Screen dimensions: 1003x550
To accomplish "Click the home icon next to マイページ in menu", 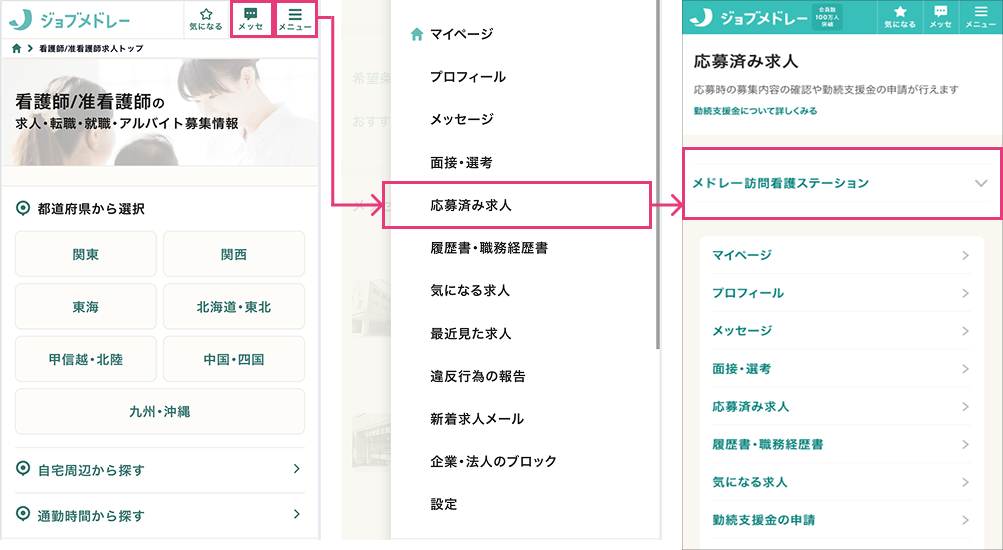I will [x=416, y=34].
